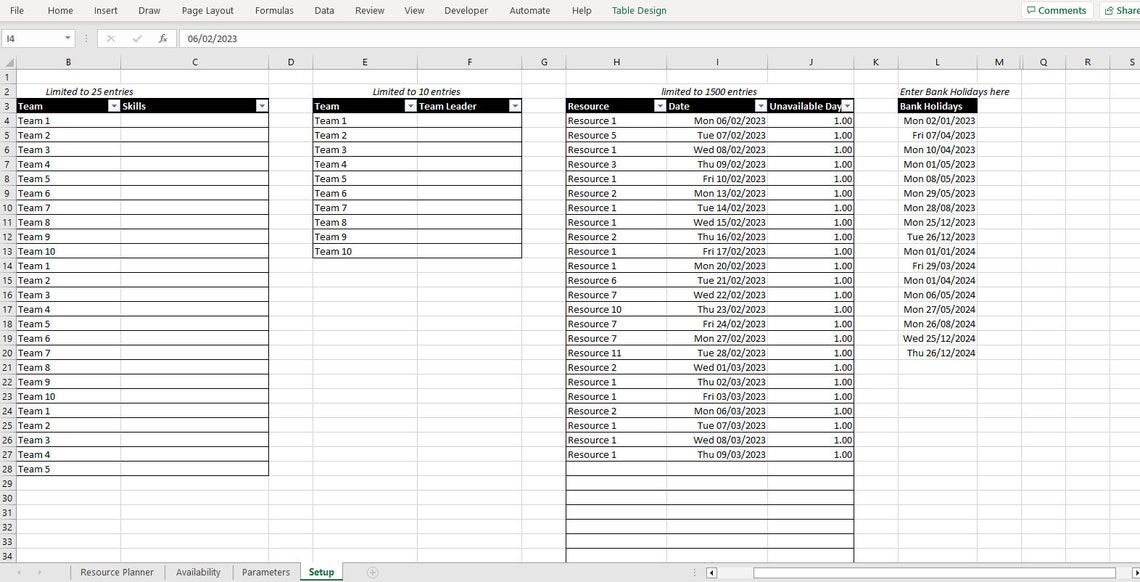Open the Unavailable Days filter dropdown
Viewport: 1140px width, 582px height.
point(848,105)
